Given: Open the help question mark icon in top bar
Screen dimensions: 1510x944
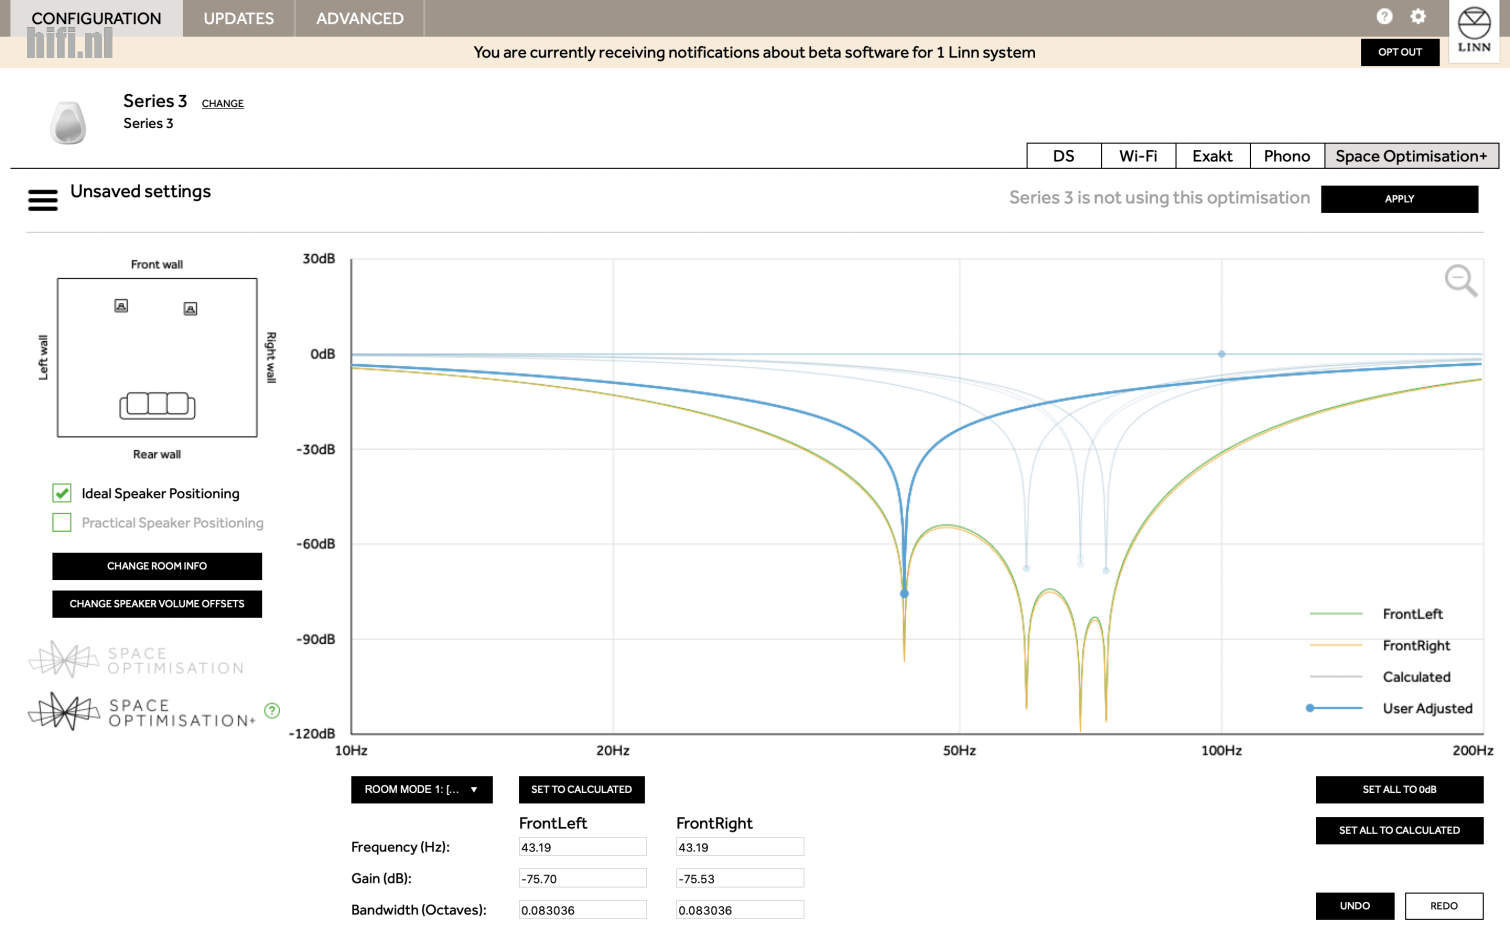Looking at the screenshot, I should coord(1384,16).
